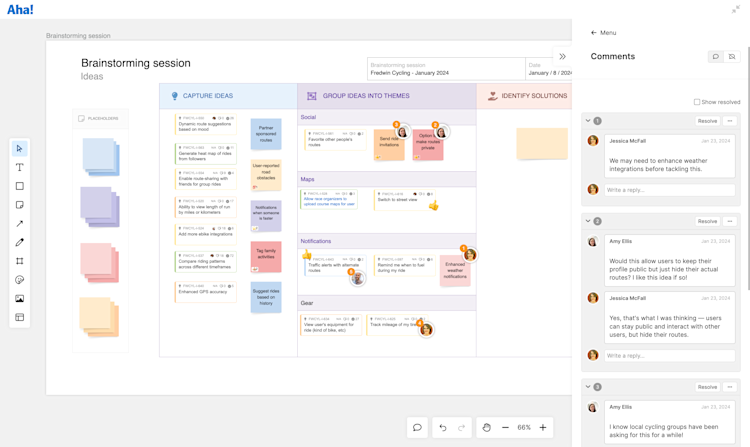Select the Notifications theme row label

316,241
